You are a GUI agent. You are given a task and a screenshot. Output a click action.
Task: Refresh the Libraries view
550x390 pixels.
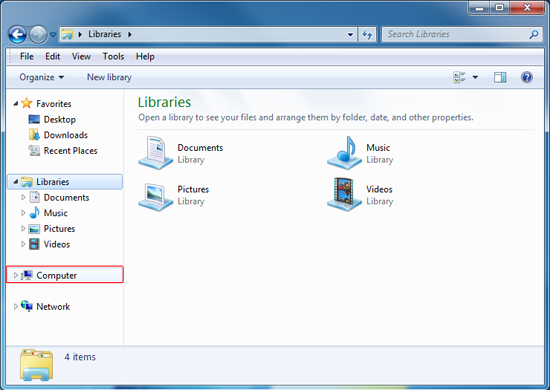pos(367,34)
